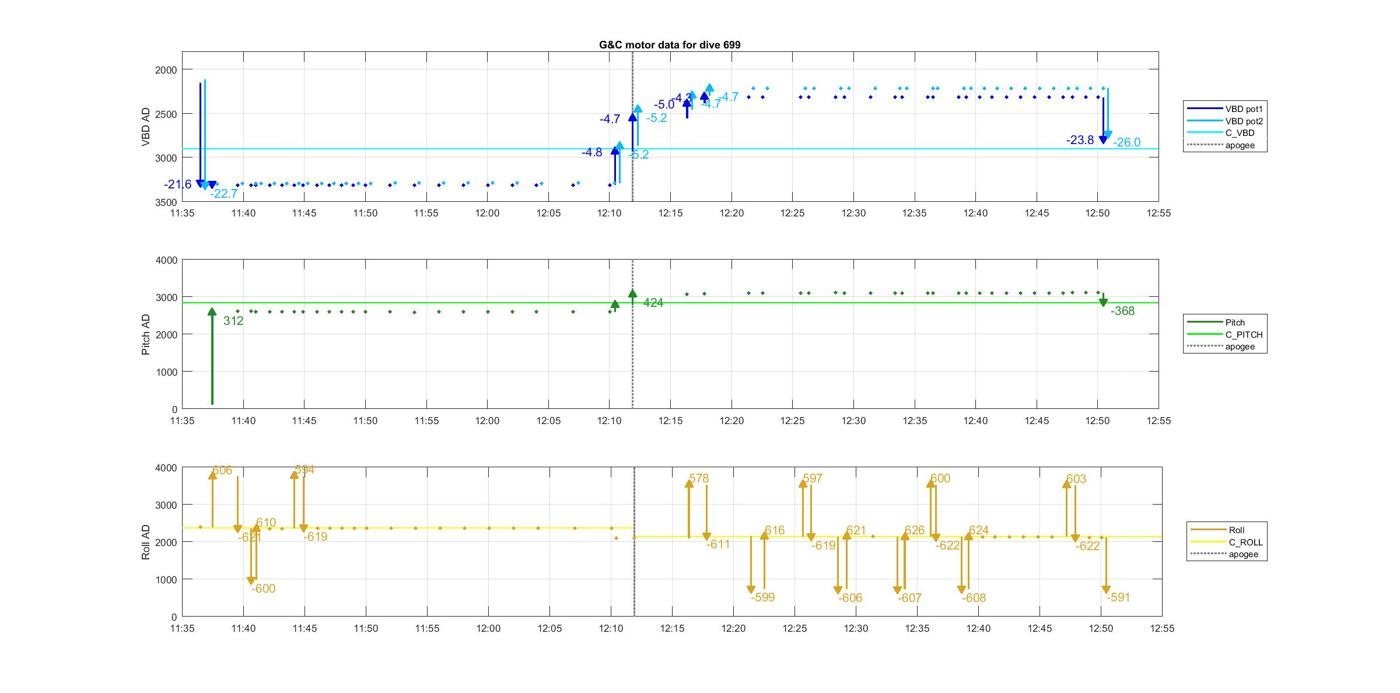Viewport: 1400px width, 693px height.
Task: Click the "603" roll data label
Action: coord(1076,479)
